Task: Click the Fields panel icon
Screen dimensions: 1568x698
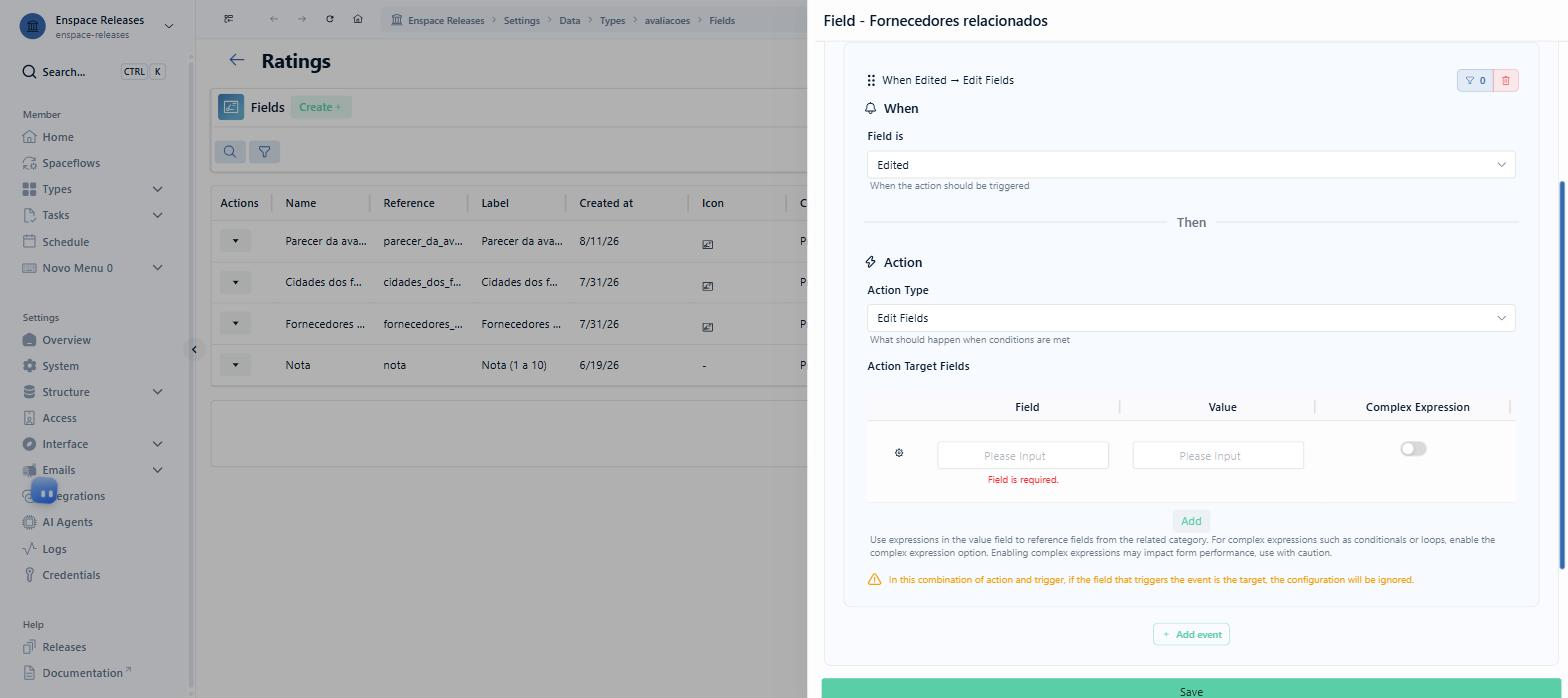Action: pos(231,106)
